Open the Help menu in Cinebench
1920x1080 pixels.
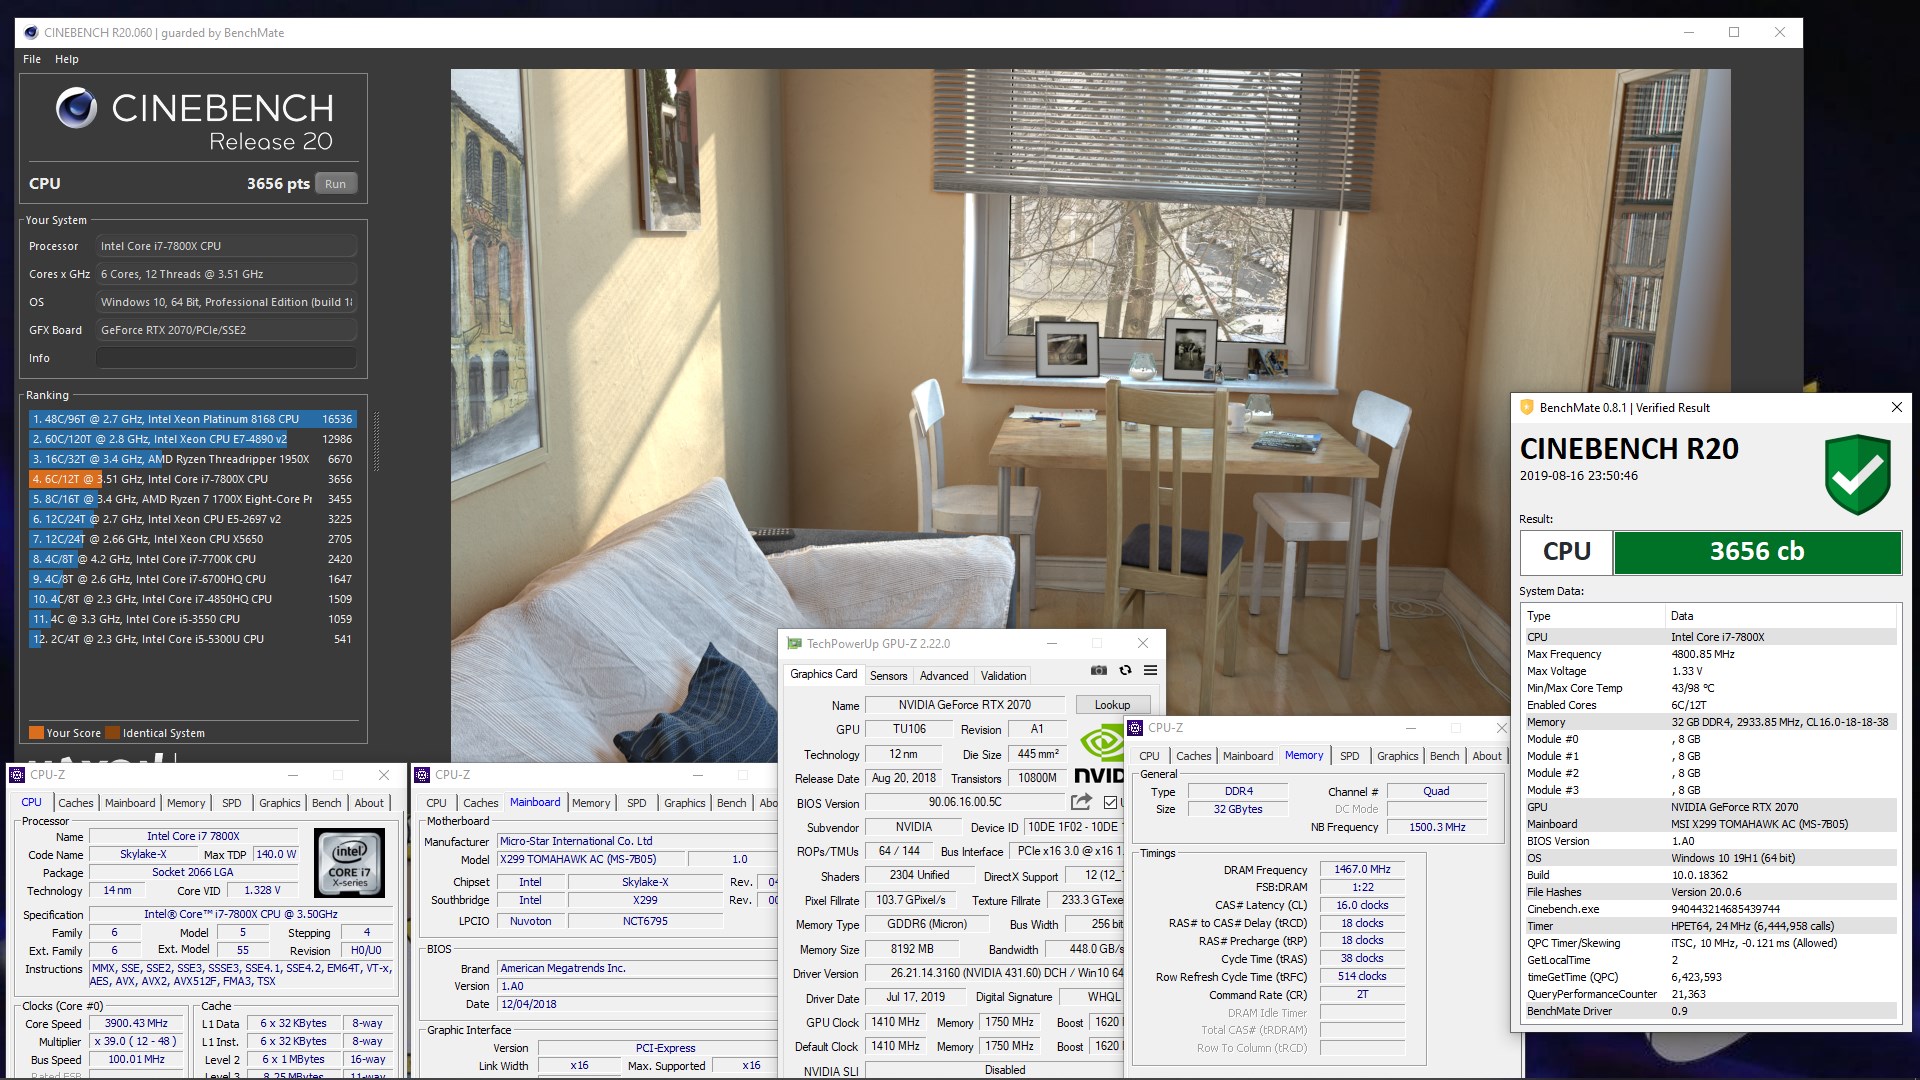(66, 59)
